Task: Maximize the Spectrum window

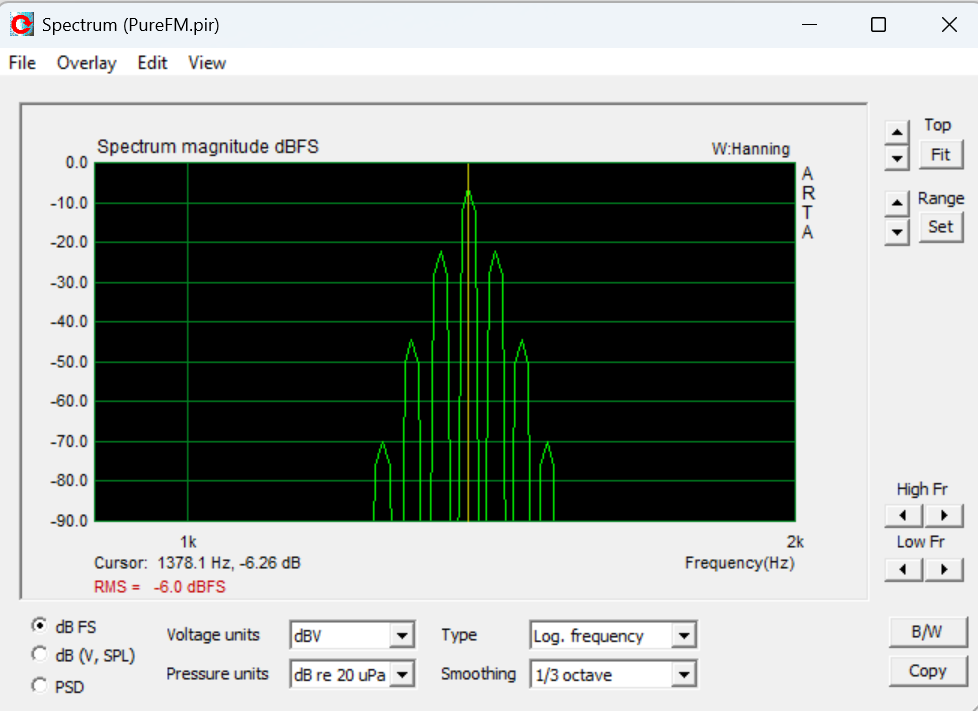Action: tap(878, 24)
